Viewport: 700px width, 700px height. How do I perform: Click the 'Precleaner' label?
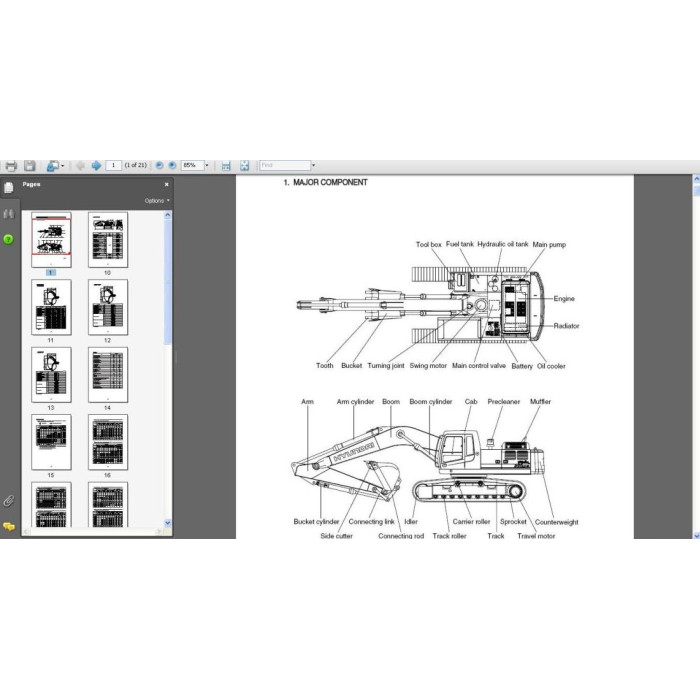pyautogui.click(x=504, y=402)
